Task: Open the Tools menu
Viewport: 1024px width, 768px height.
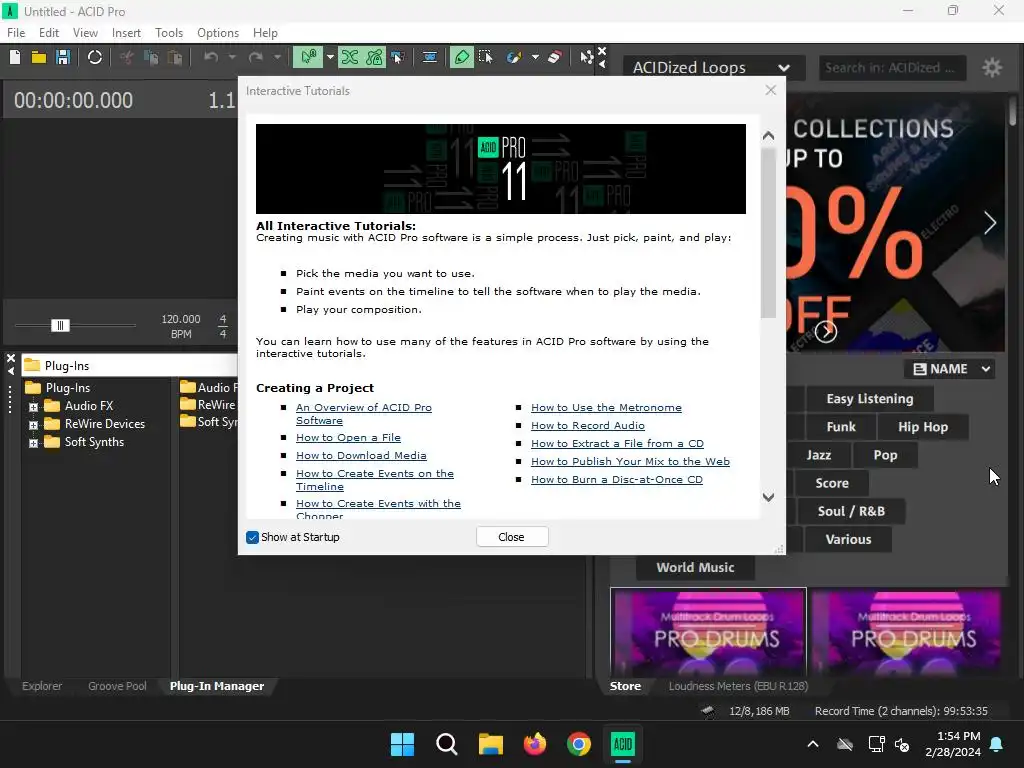Action: tap(168, 33)
